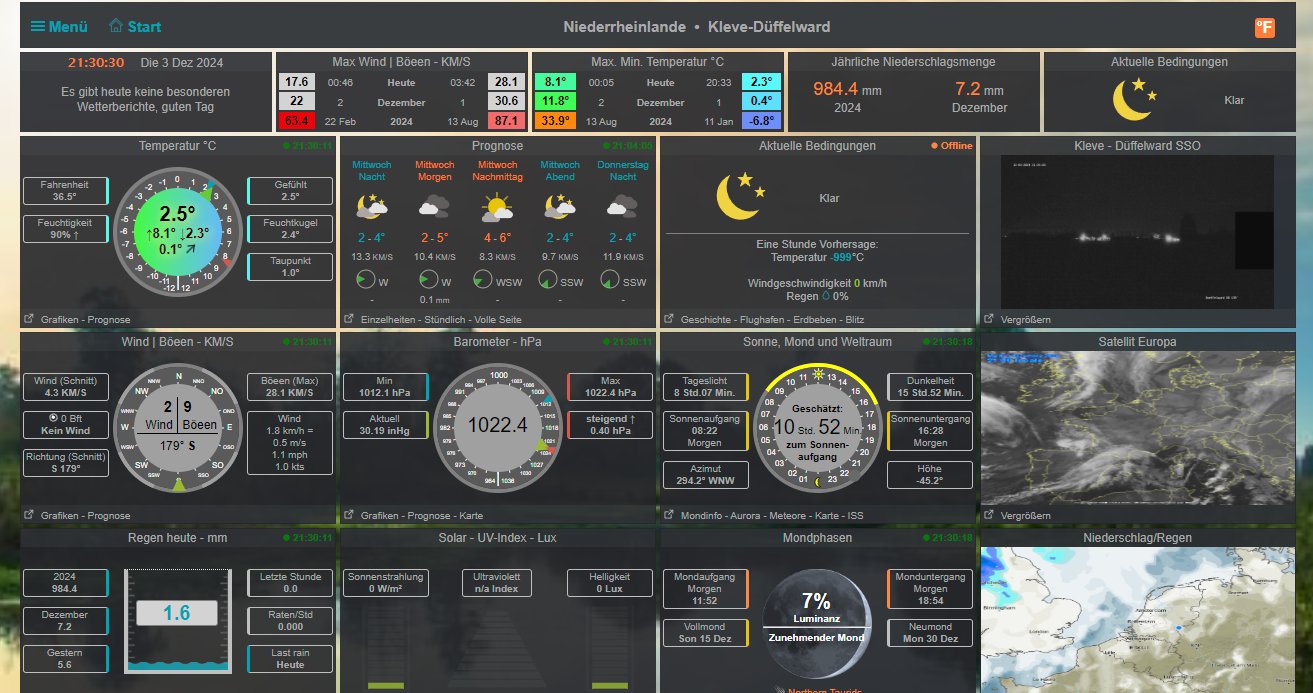
Task: Click Taupunkt 1.0° value box
Action: [290, 267]
